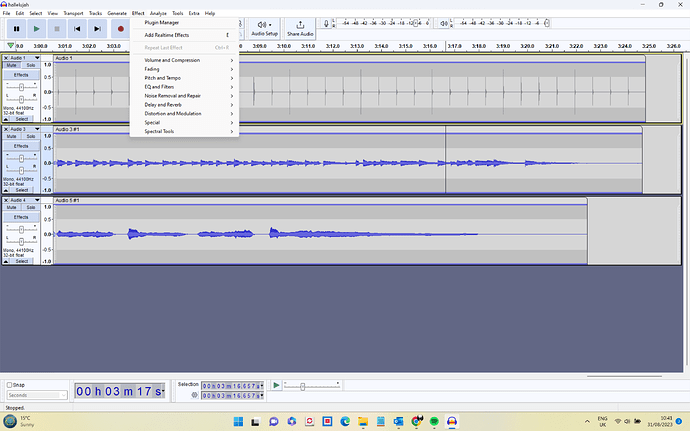Enable the Snap checkbox
This screenshot has width=690, height=431.
pyautogui.click(x=9, y=385)
